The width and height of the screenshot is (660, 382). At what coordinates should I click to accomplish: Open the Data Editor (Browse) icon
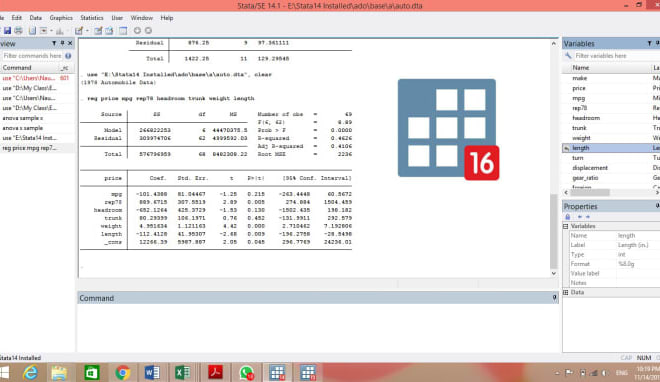tap(109, 31)
